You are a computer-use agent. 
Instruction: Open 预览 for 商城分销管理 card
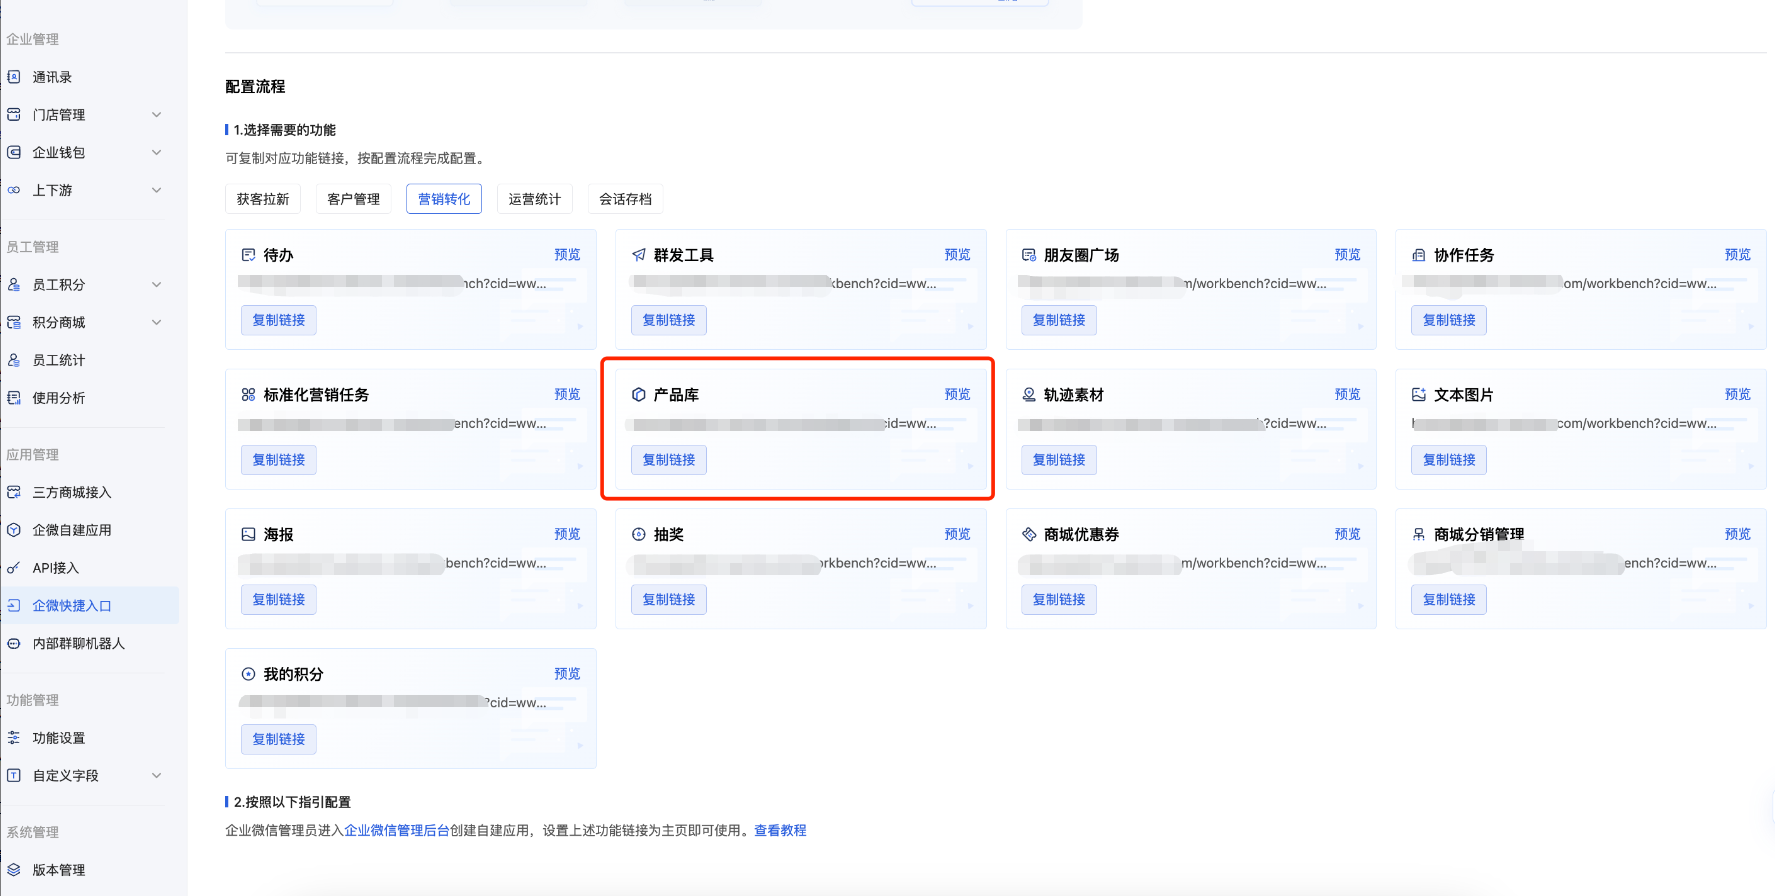point(1738,534)
